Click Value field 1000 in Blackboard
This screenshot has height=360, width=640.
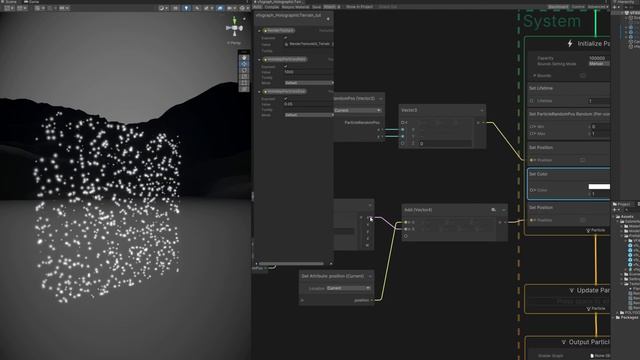point(309,72)
